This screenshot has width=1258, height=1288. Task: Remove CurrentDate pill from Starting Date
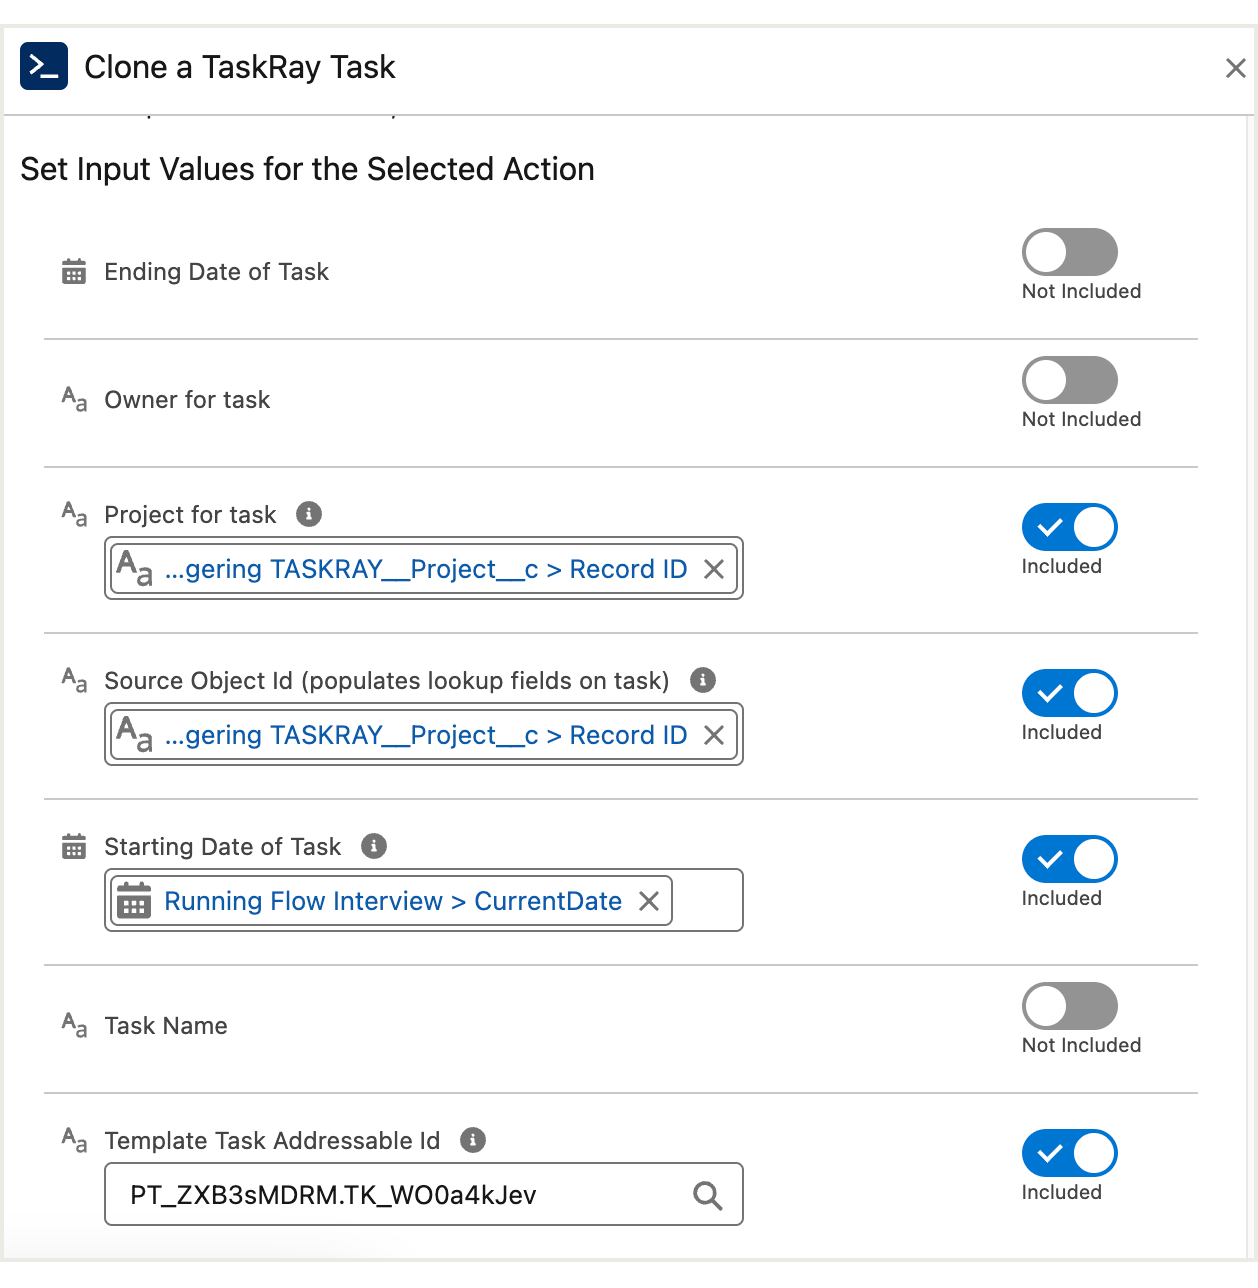click(649, 901)
